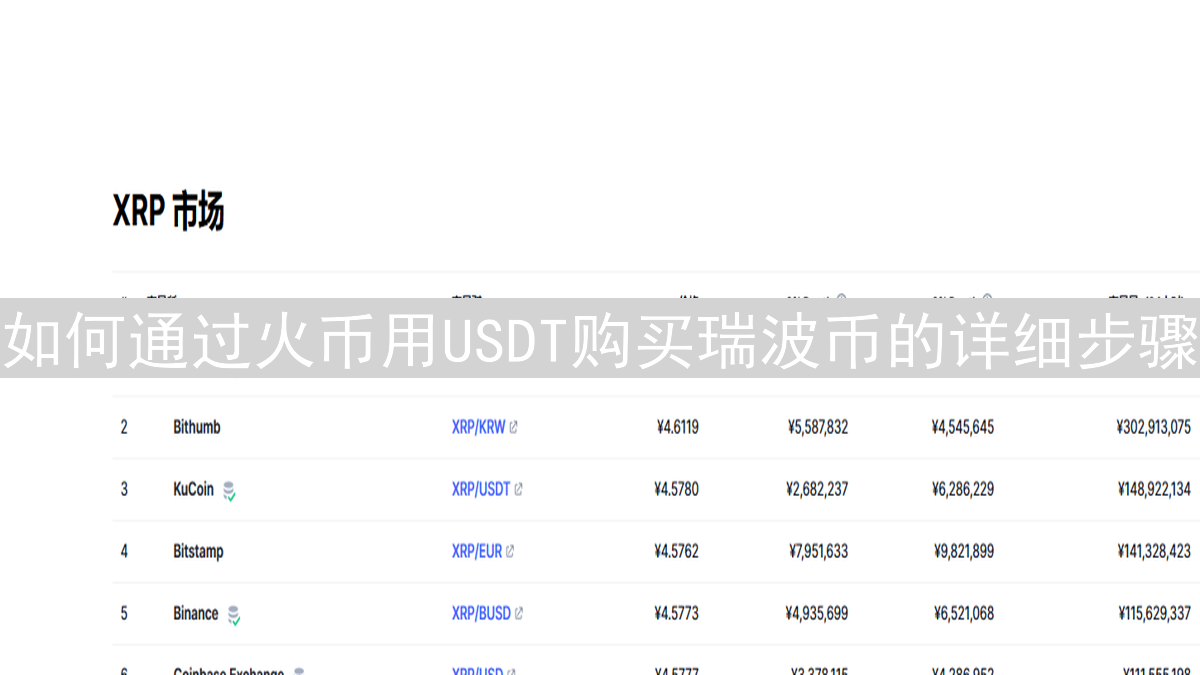The height and width of the screenshot is (675, 1200).
Task: Open the XRP/KRW trading pair link
Action: point(478,427)
